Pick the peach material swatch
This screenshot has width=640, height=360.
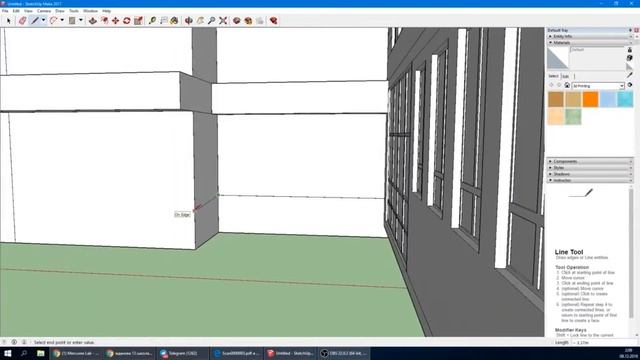pos(556,117)
